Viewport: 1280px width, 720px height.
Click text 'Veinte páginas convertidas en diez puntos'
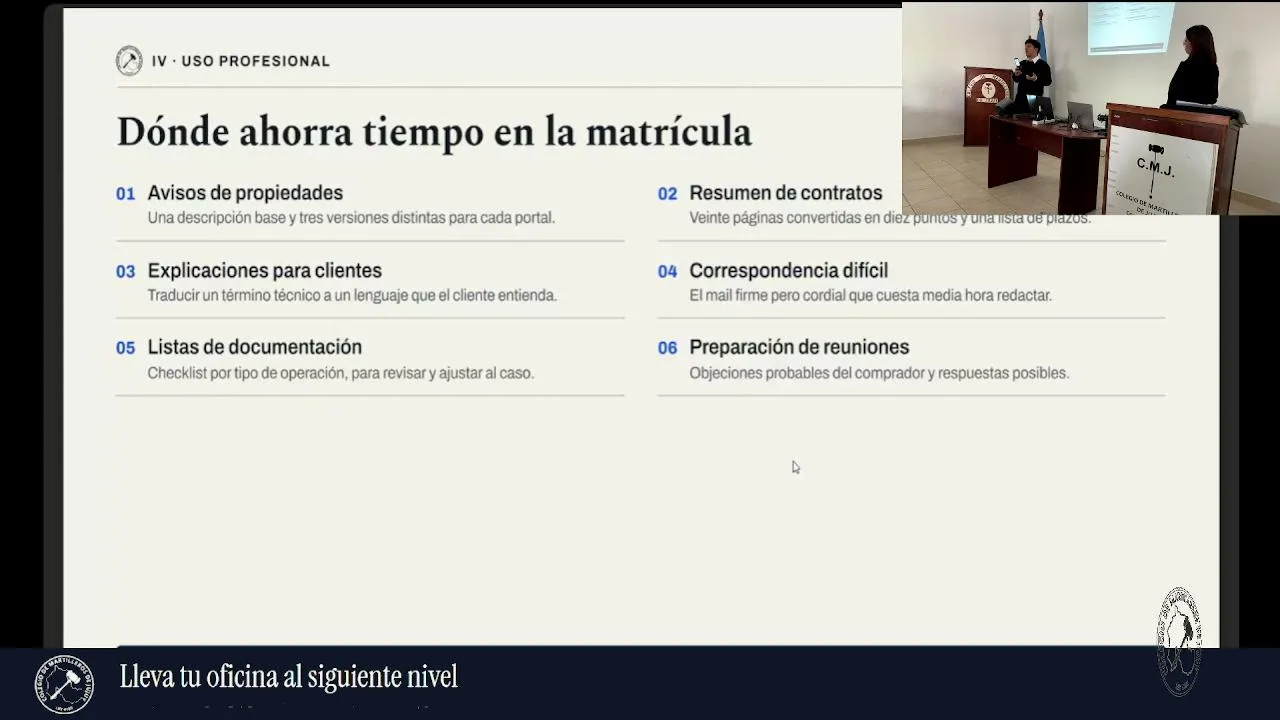(823, 218)
